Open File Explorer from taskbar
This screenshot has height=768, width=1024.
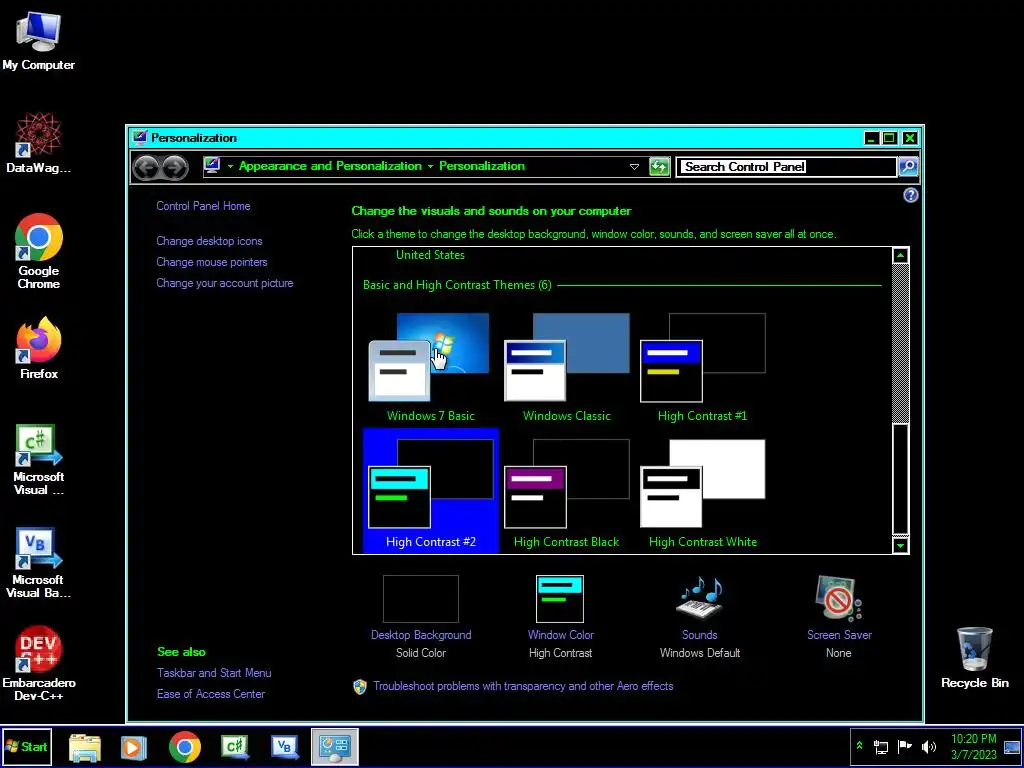click(85, 747)
